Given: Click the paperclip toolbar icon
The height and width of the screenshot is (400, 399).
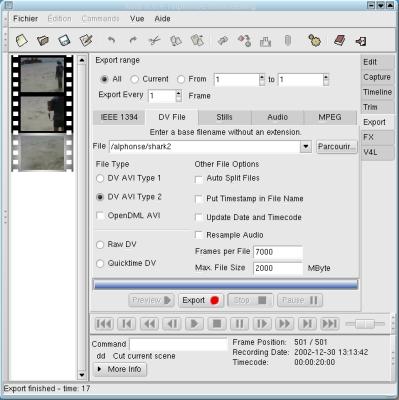Looking at the screenshot, I should (287, 41).
